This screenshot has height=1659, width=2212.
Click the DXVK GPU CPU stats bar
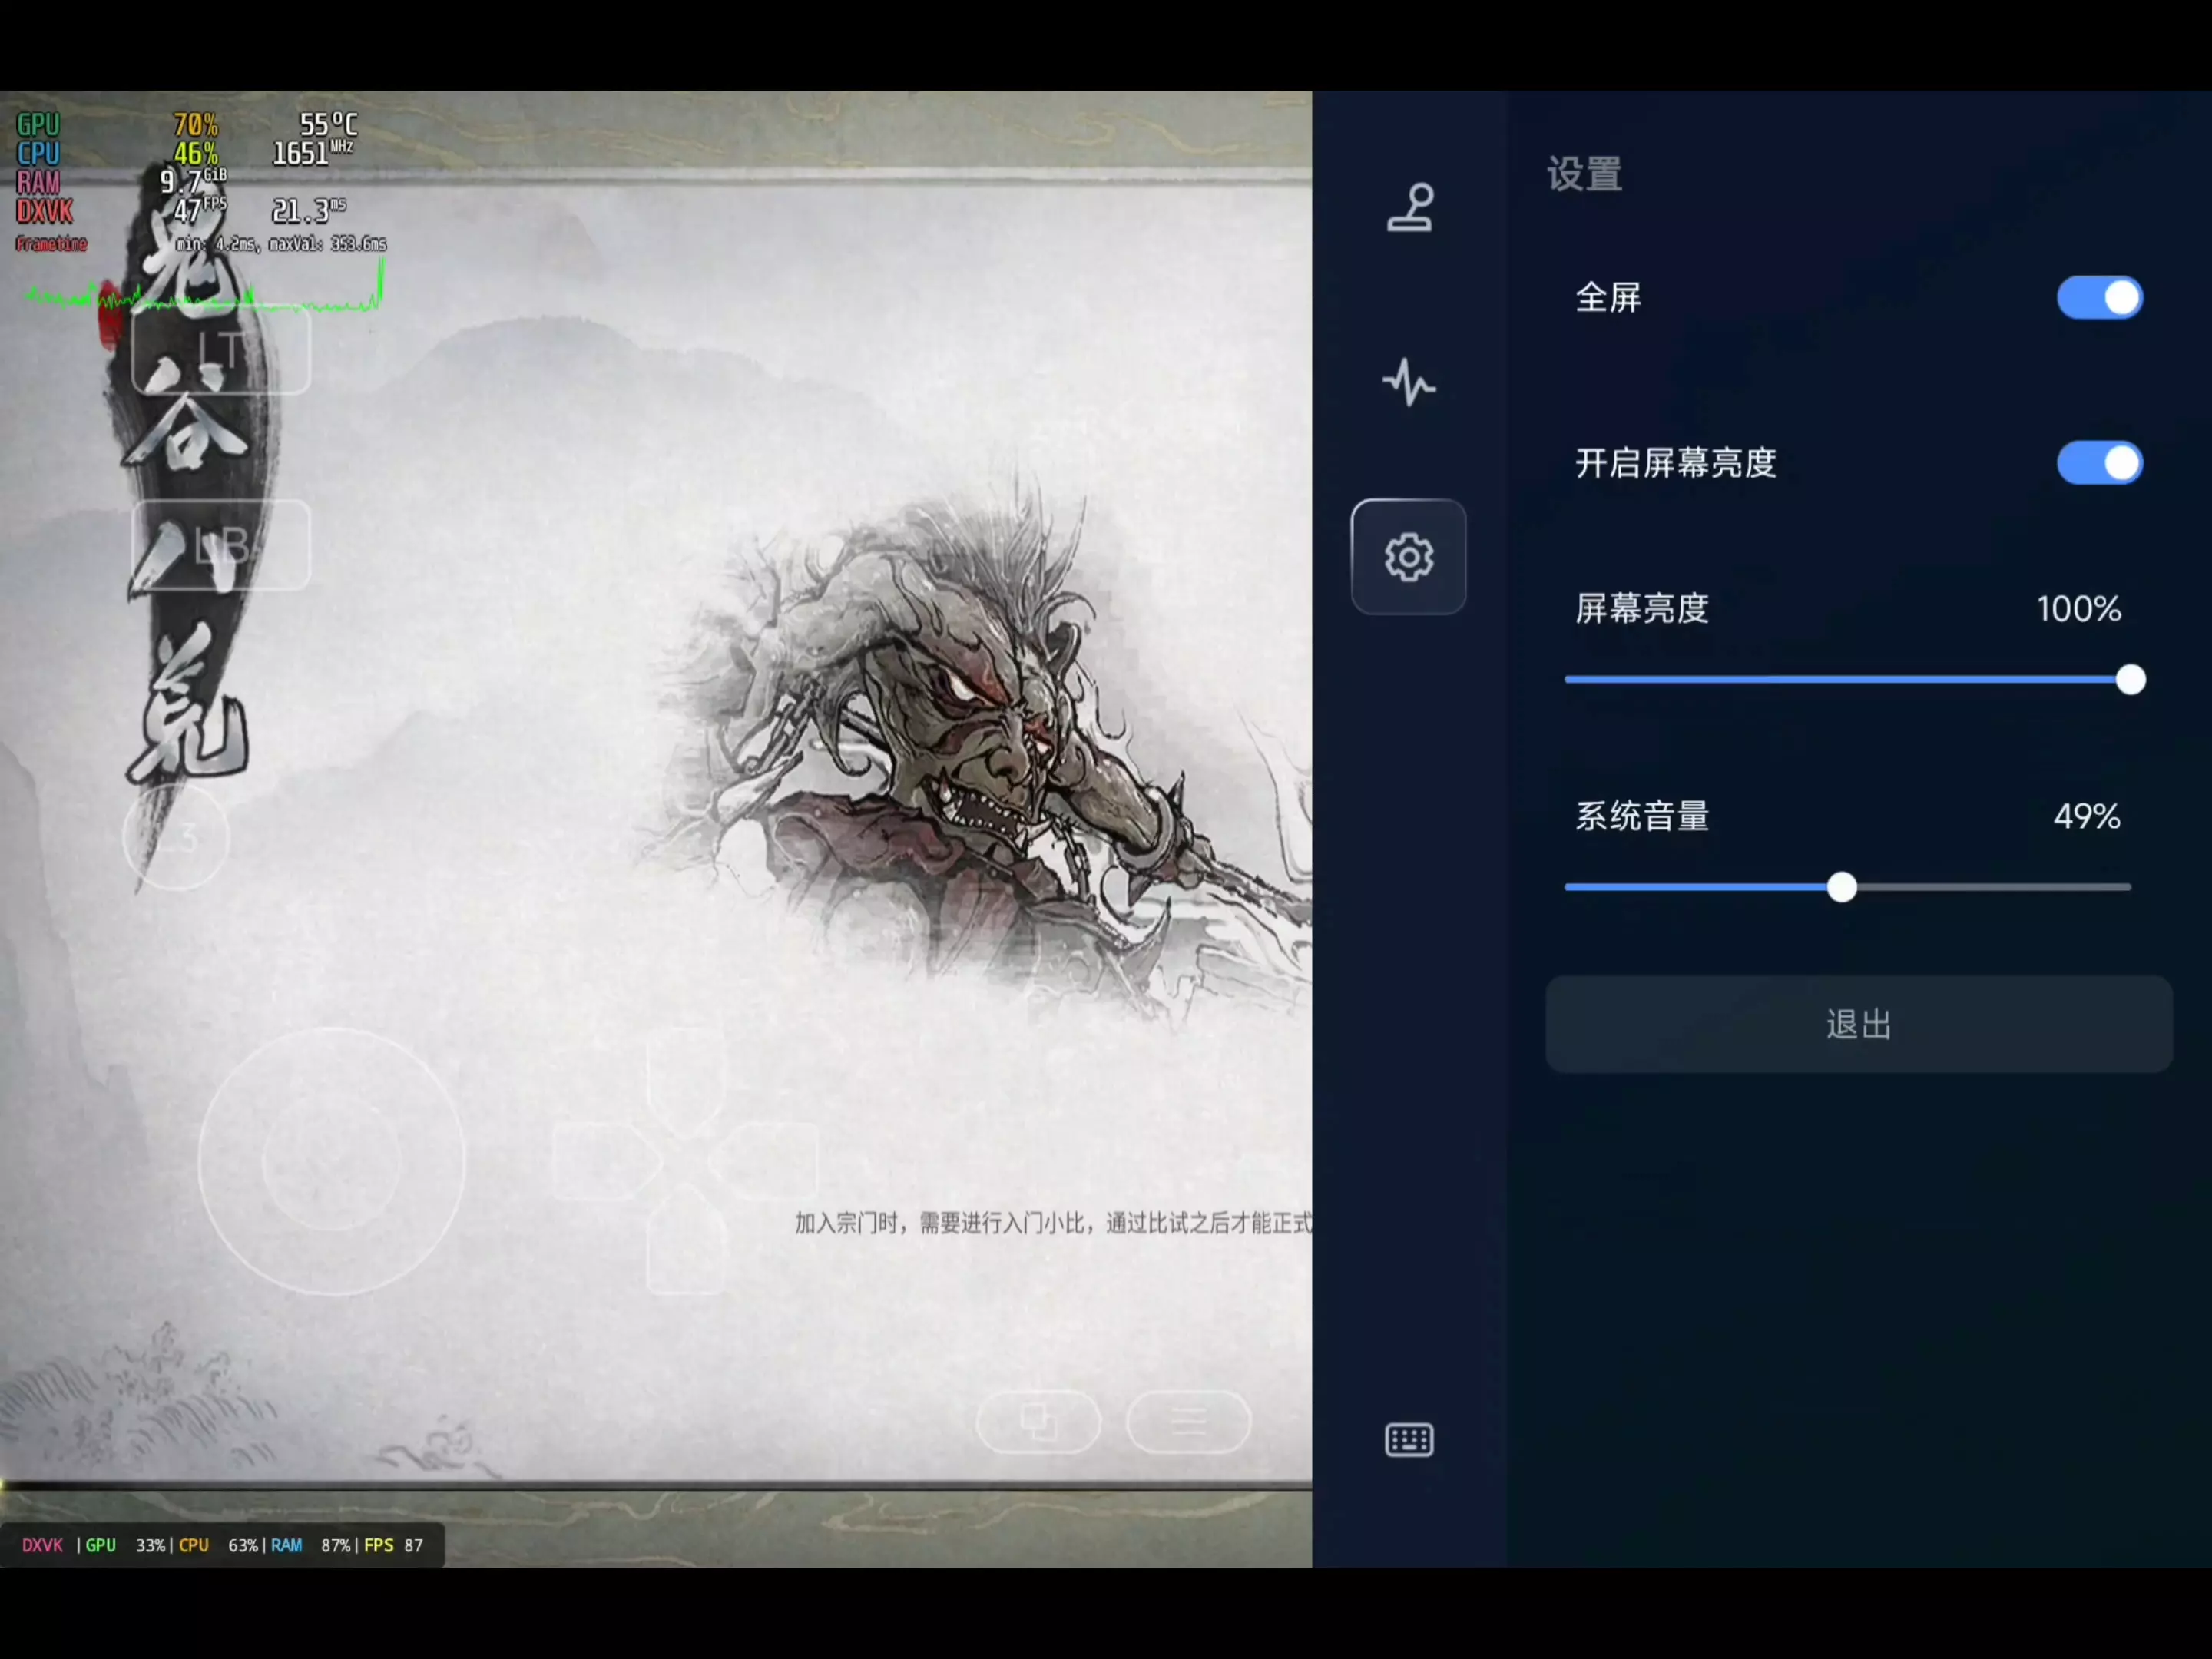(x=222, y=1545)
